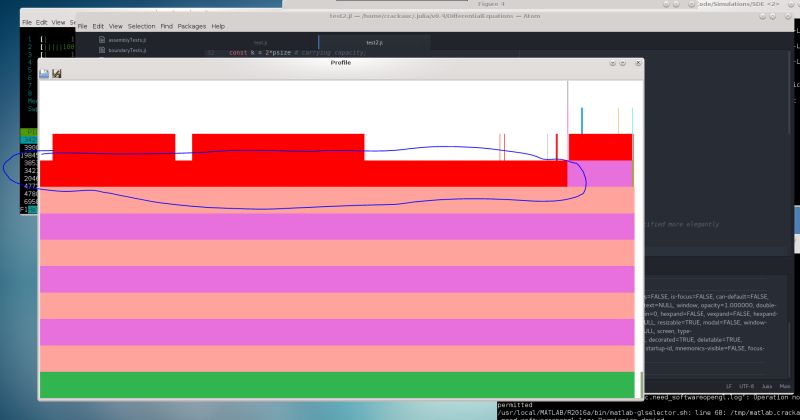Click the blue vertical spike in flame graph

(582, 121)
